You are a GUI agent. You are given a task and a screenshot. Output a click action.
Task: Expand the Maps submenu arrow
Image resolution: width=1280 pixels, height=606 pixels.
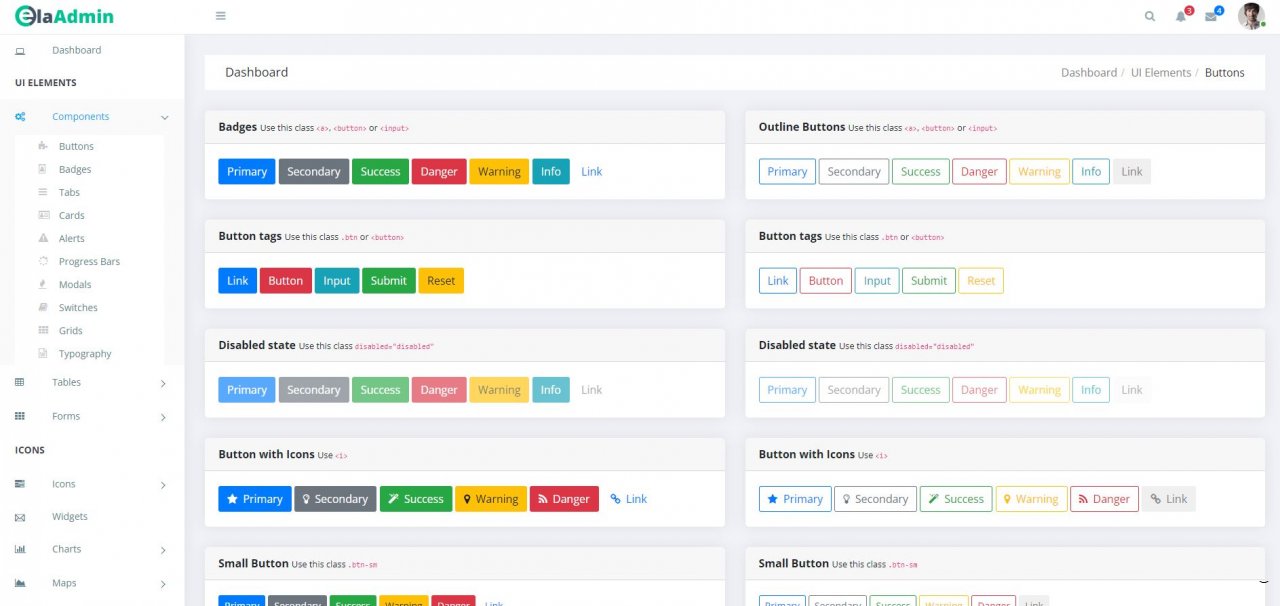click(164, 584)
